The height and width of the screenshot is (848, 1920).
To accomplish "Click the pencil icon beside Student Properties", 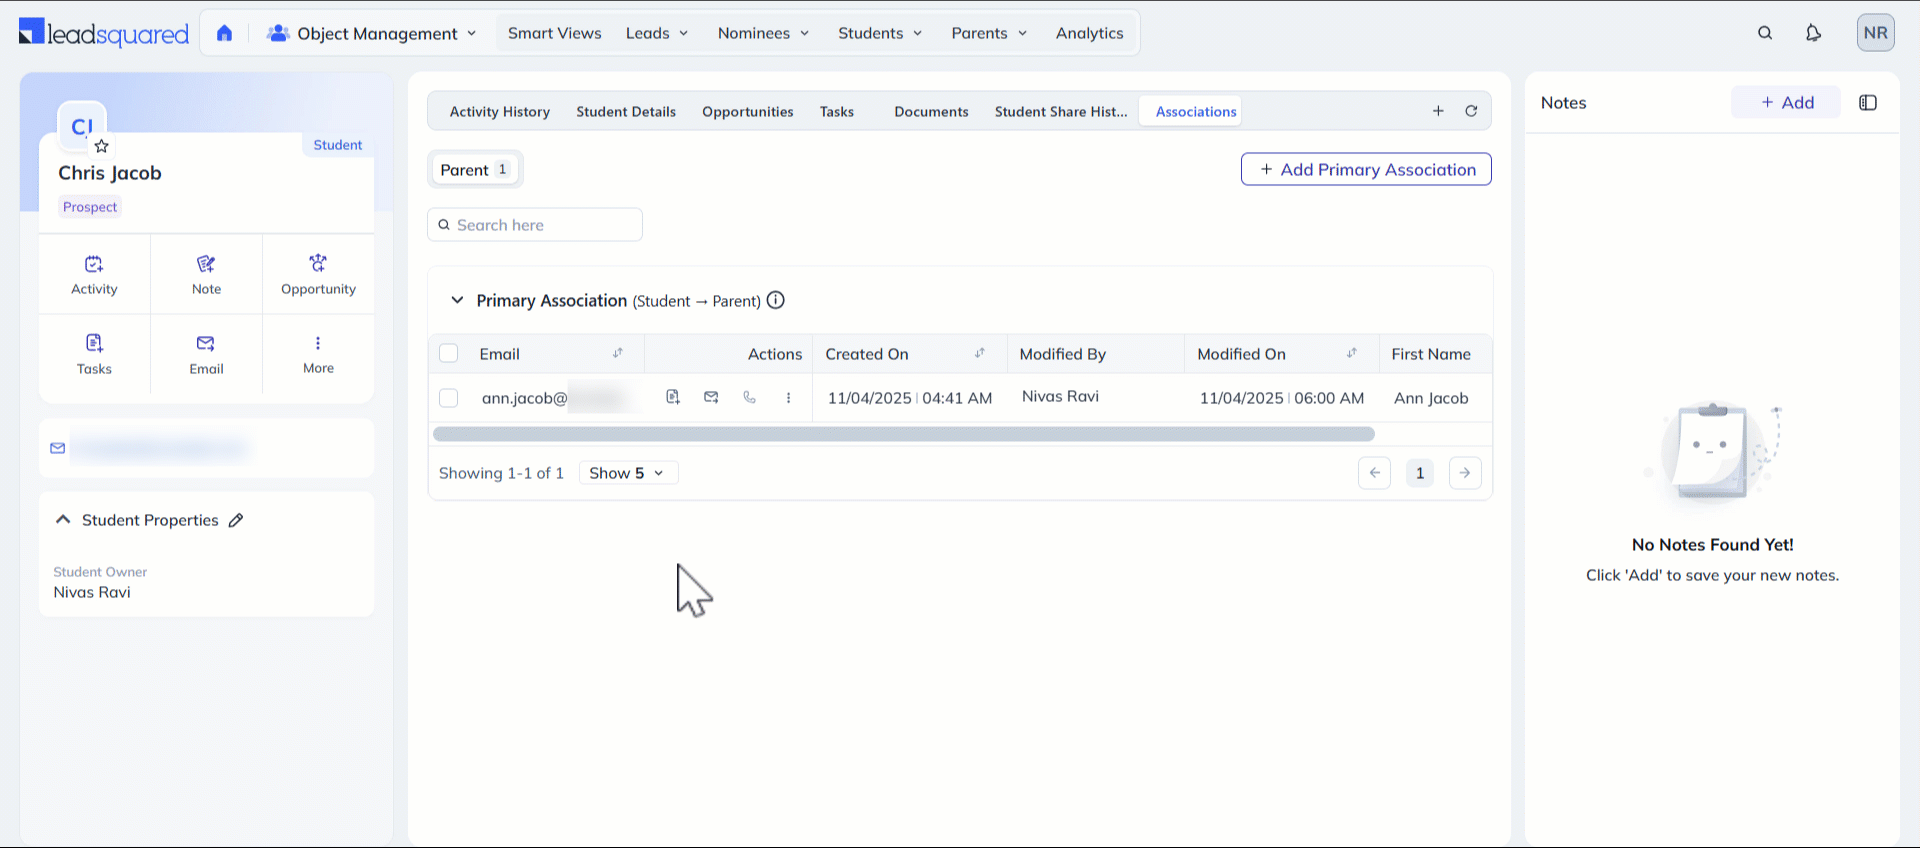I will [236, 520].
